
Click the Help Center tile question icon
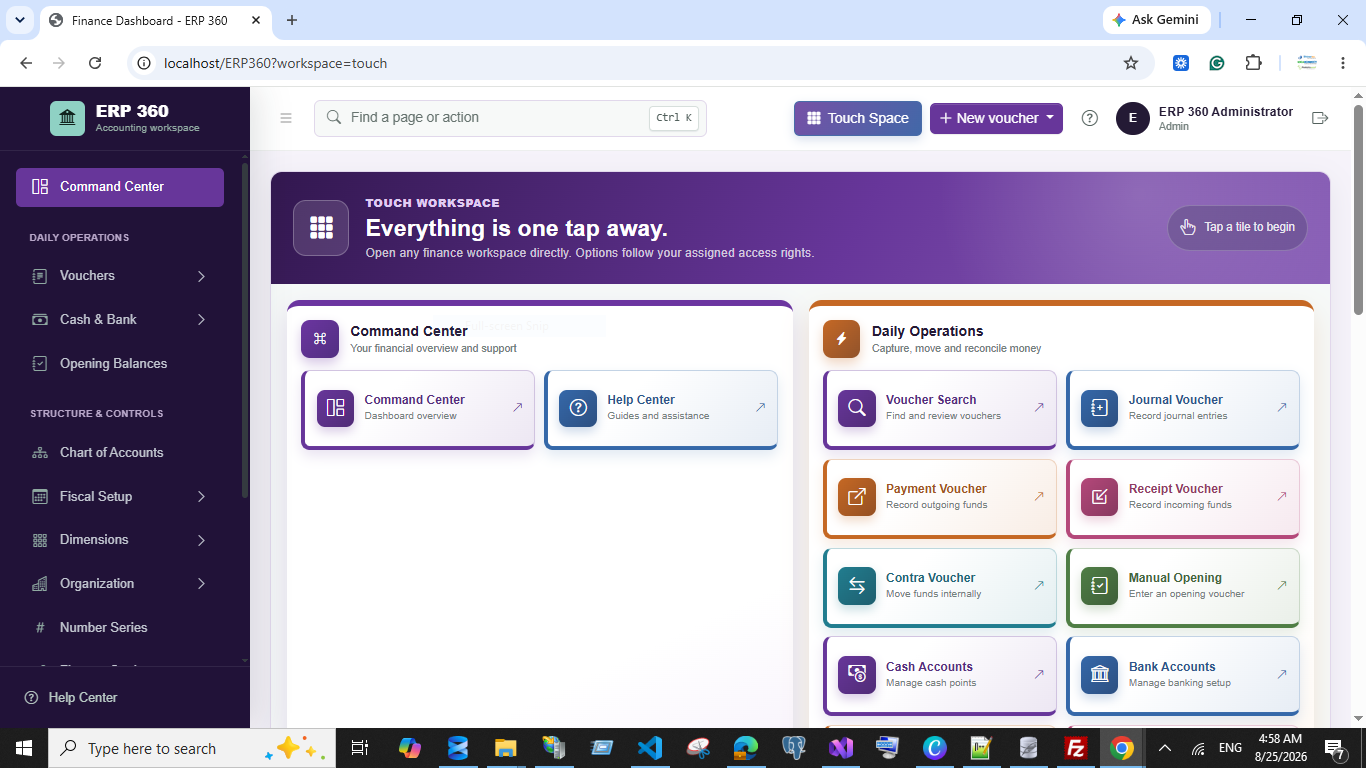click(x=578, y=408)
